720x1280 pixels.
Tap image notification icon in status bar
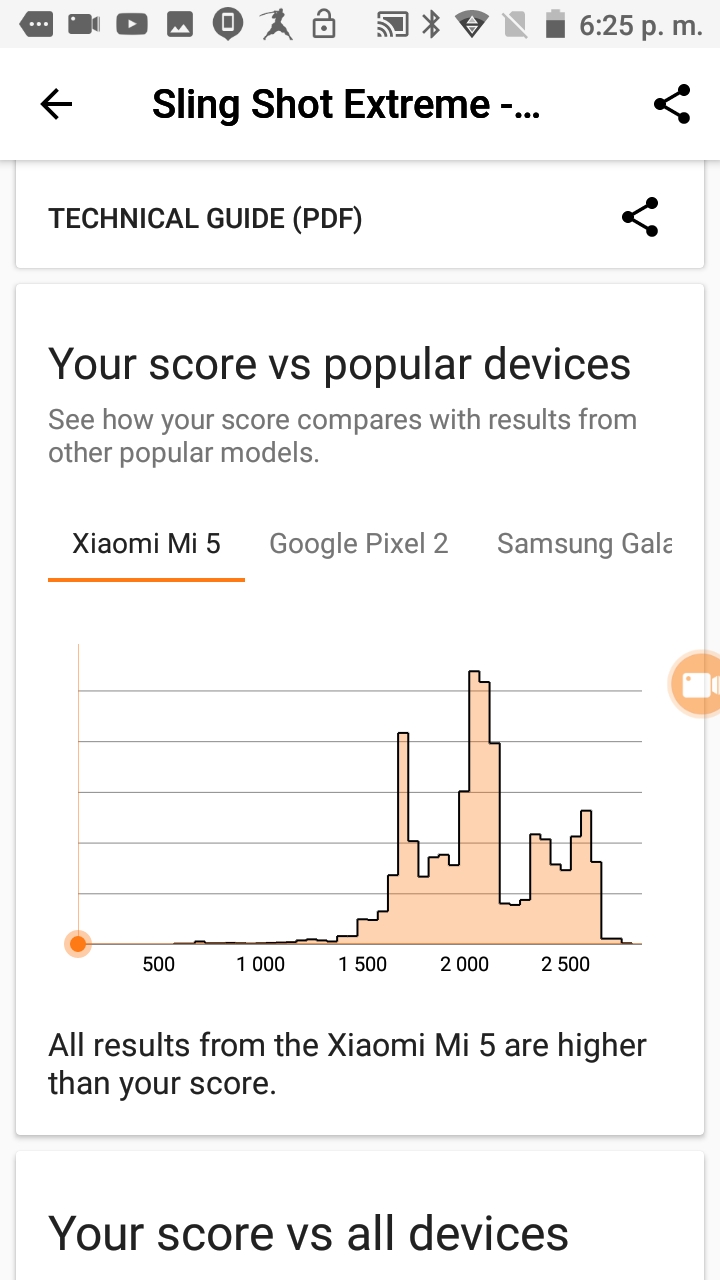tap(180, 24)
